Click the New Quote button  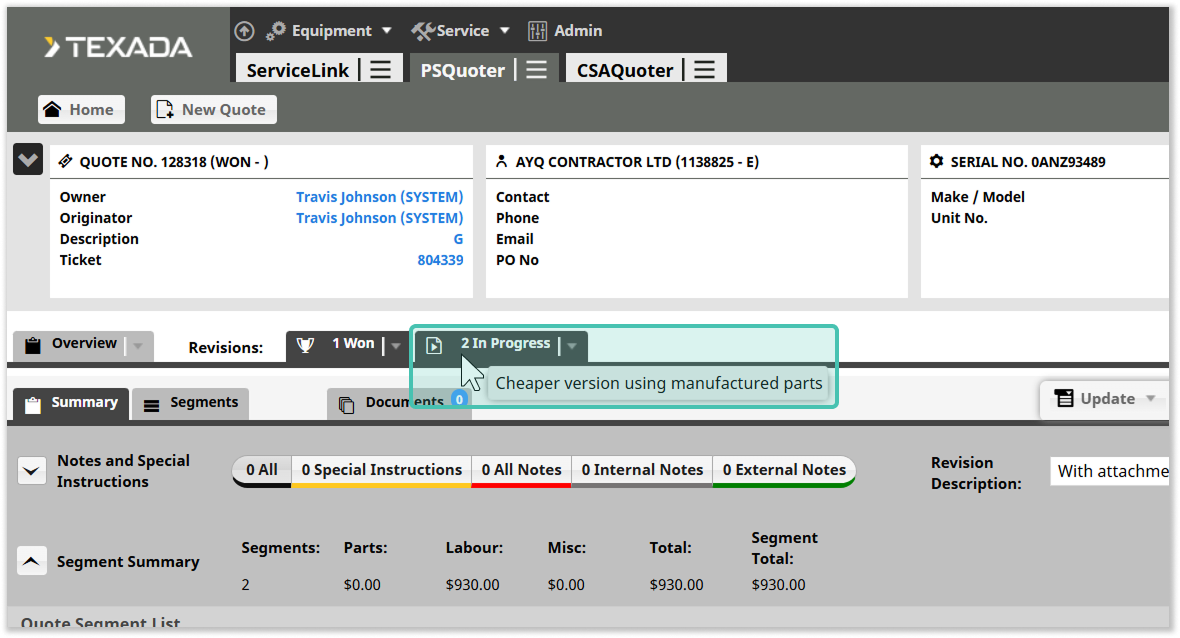(213, 110)
